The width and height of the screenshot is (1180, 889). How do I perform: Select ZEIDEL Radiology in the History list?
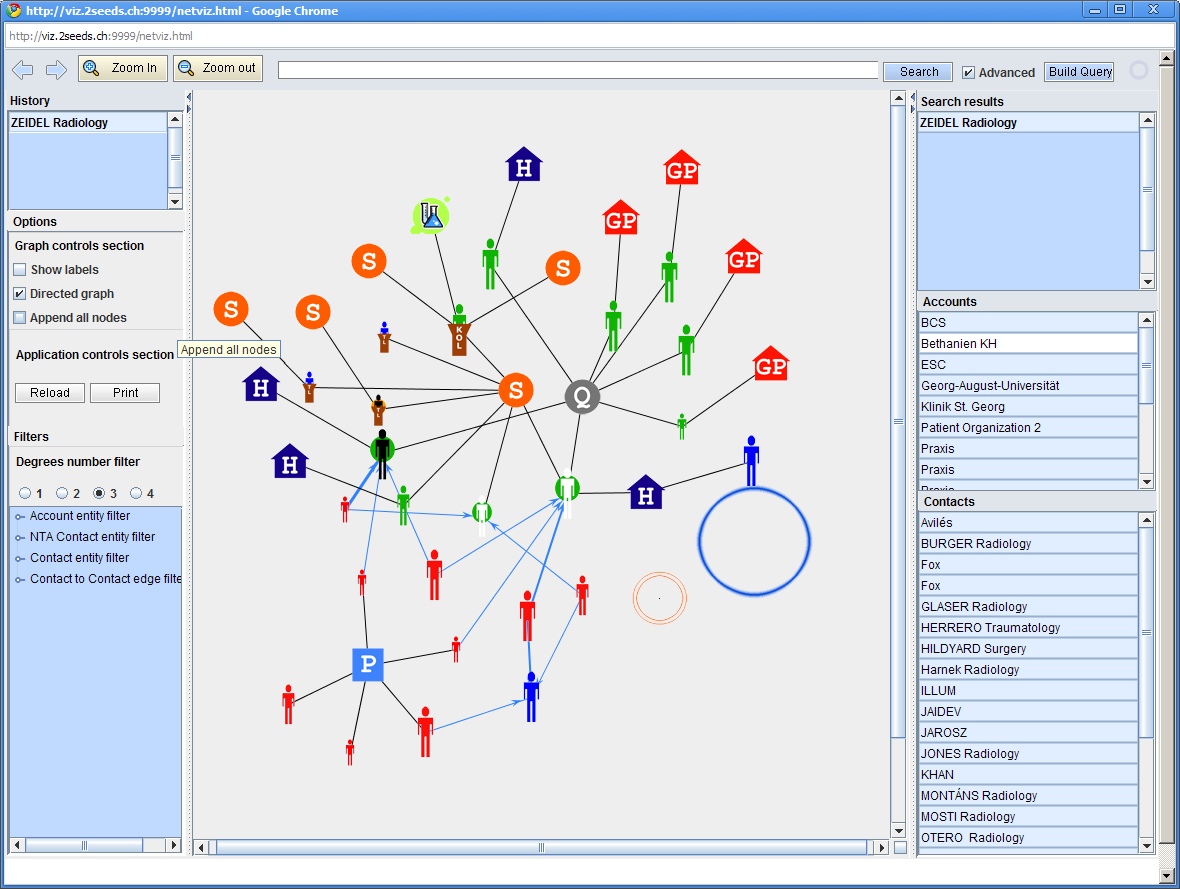click(x=87, y=123)
